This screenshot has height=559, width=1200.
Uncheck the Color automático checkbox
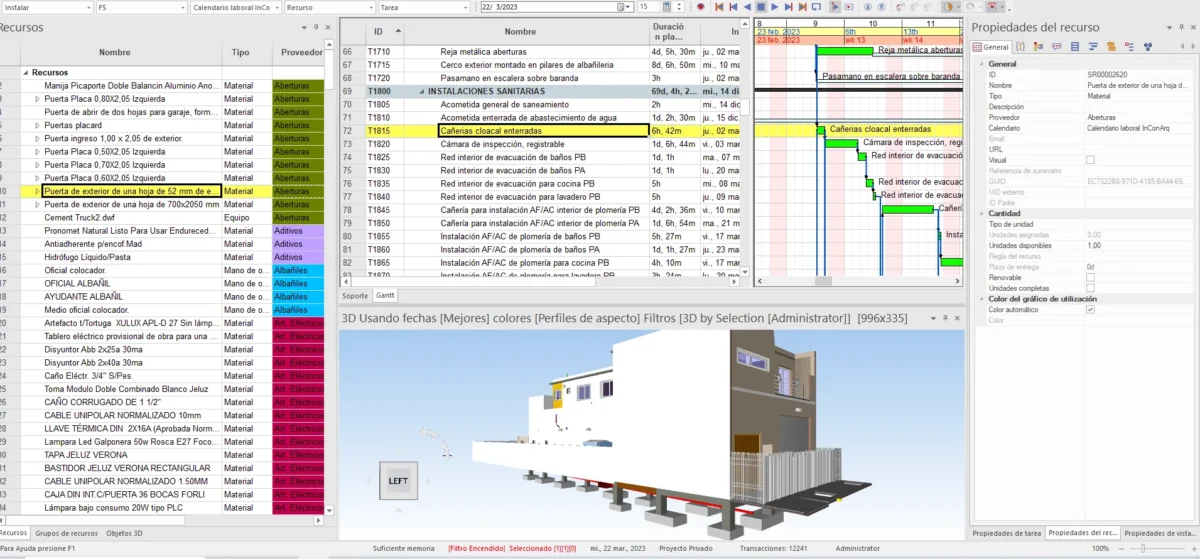pyautogui.click(x=1090, y=310)
